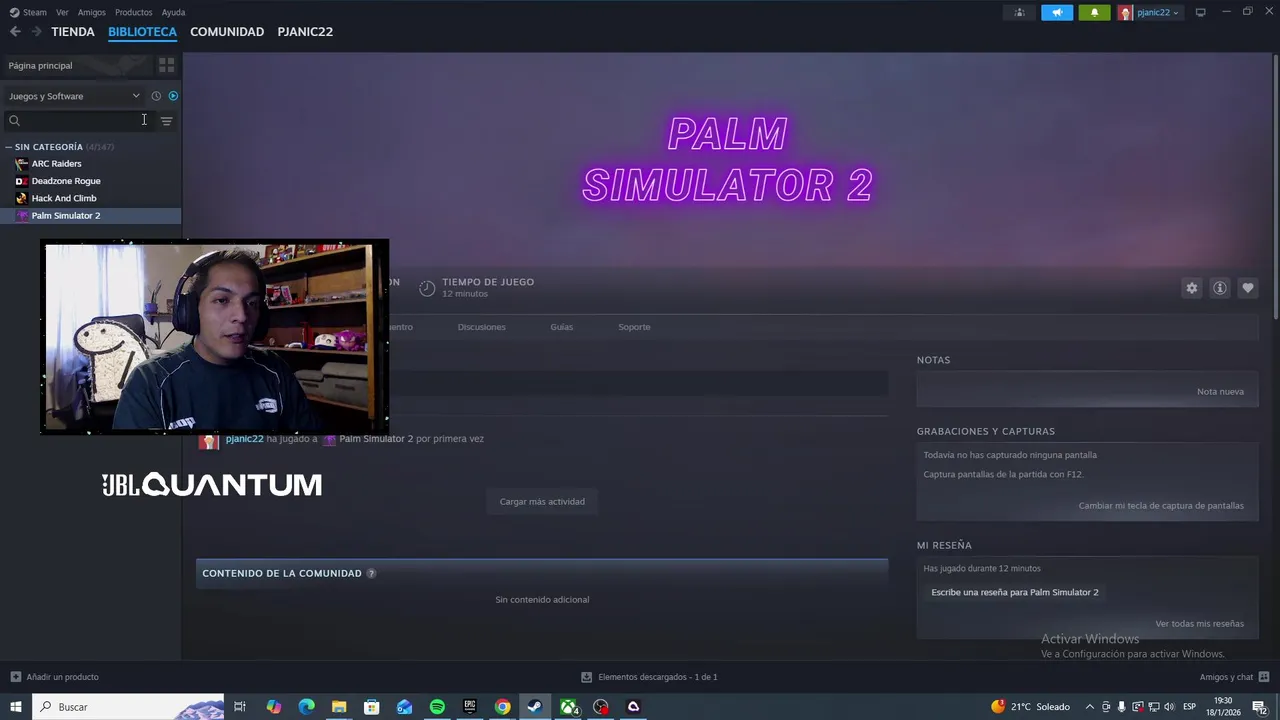Open the volume speaker tray icon

1169,707
